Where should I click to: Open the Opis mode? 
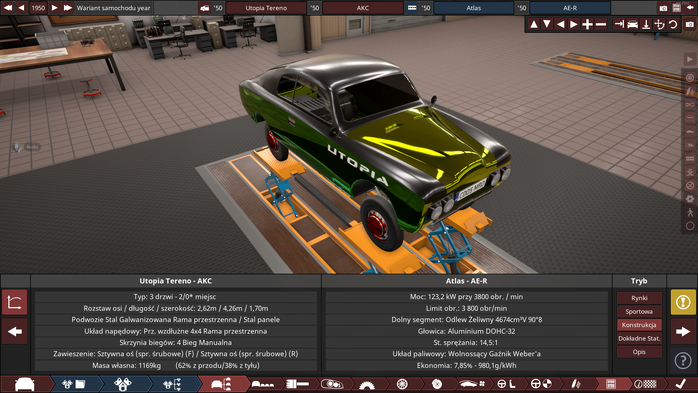click(639, 352)
